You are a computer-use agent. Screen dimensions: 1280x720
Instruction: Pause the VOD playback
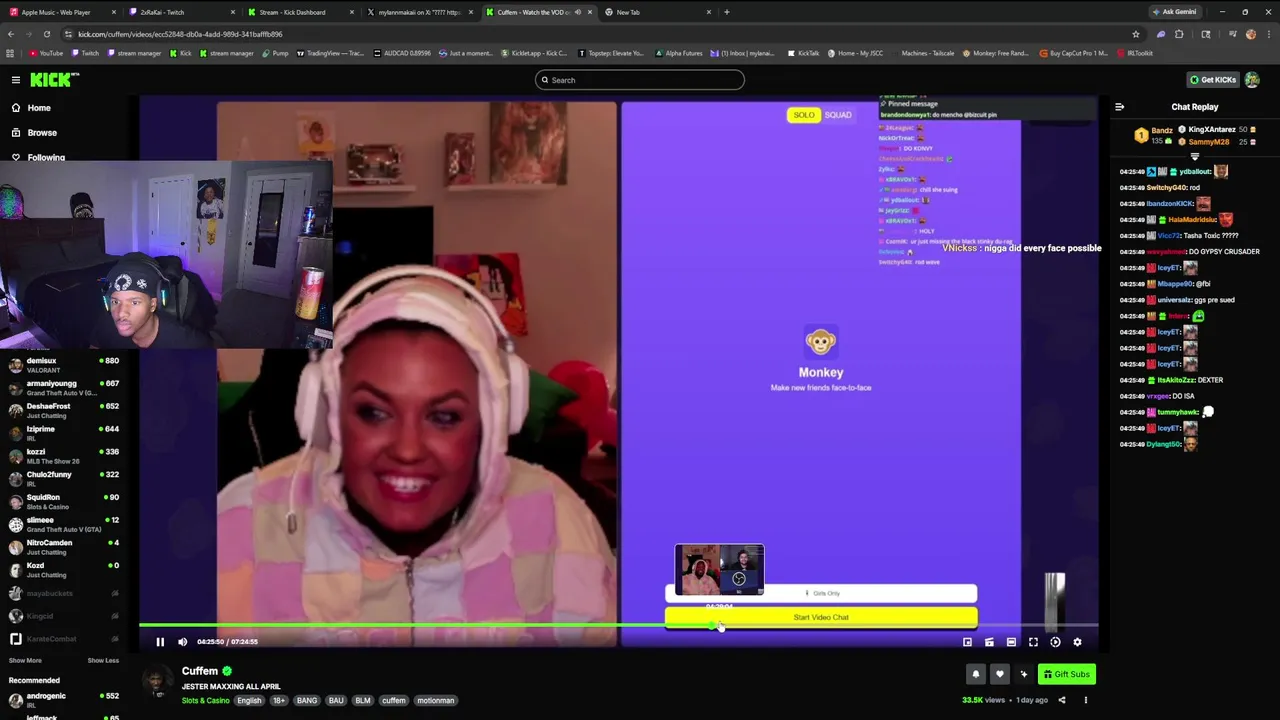[x=160, y=642]
